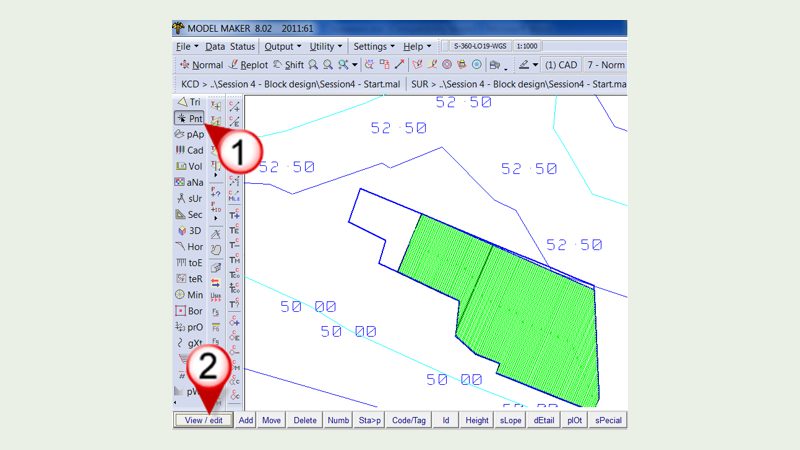The width and height of the screenshot is (800, 450).
Task: Open the Sec sections module
Action: pos(189,215)
